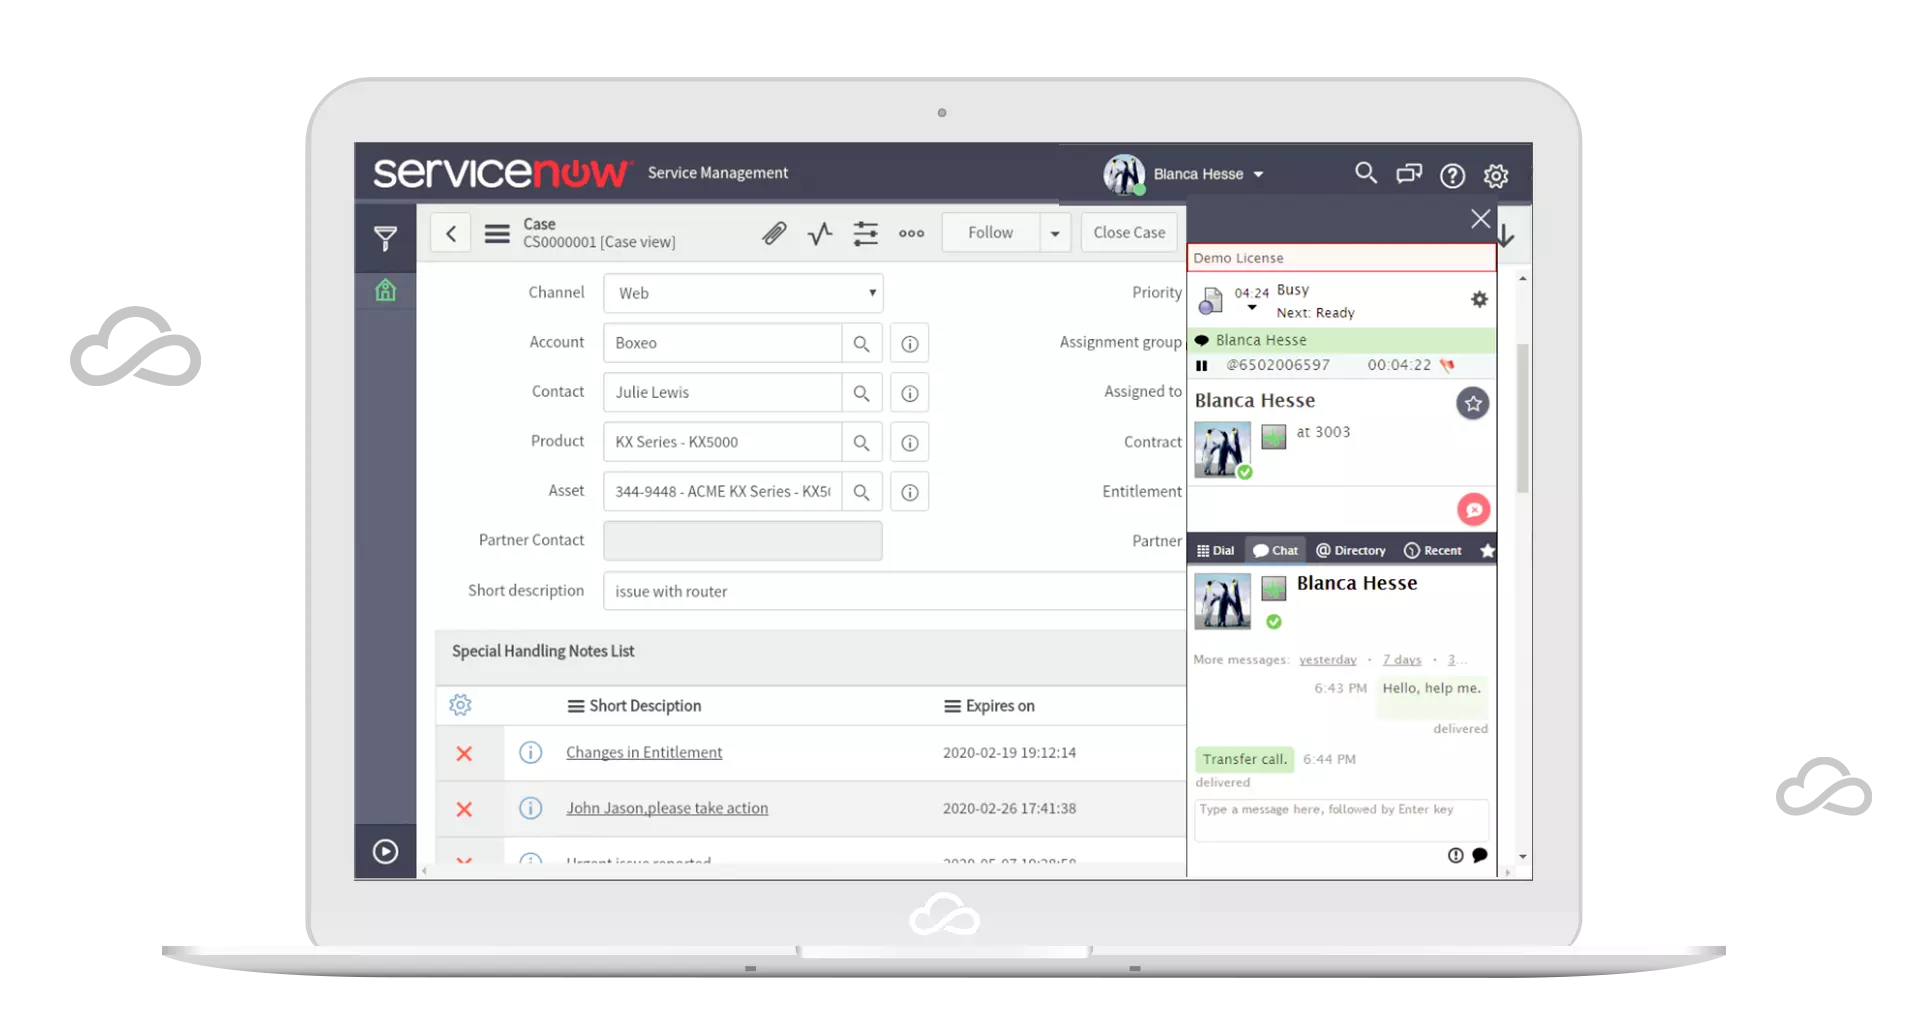Click the Follow button

990,232
